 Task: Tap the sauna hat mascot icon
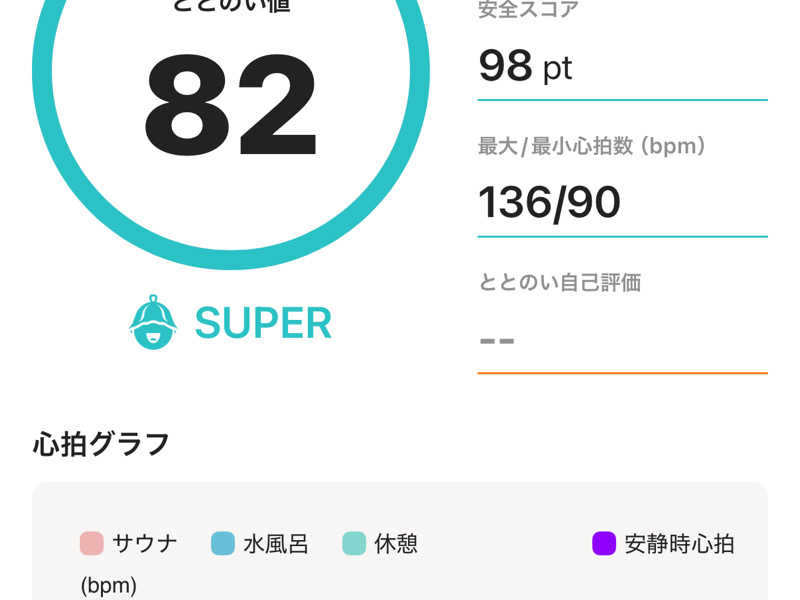click(x=153, y=322)
